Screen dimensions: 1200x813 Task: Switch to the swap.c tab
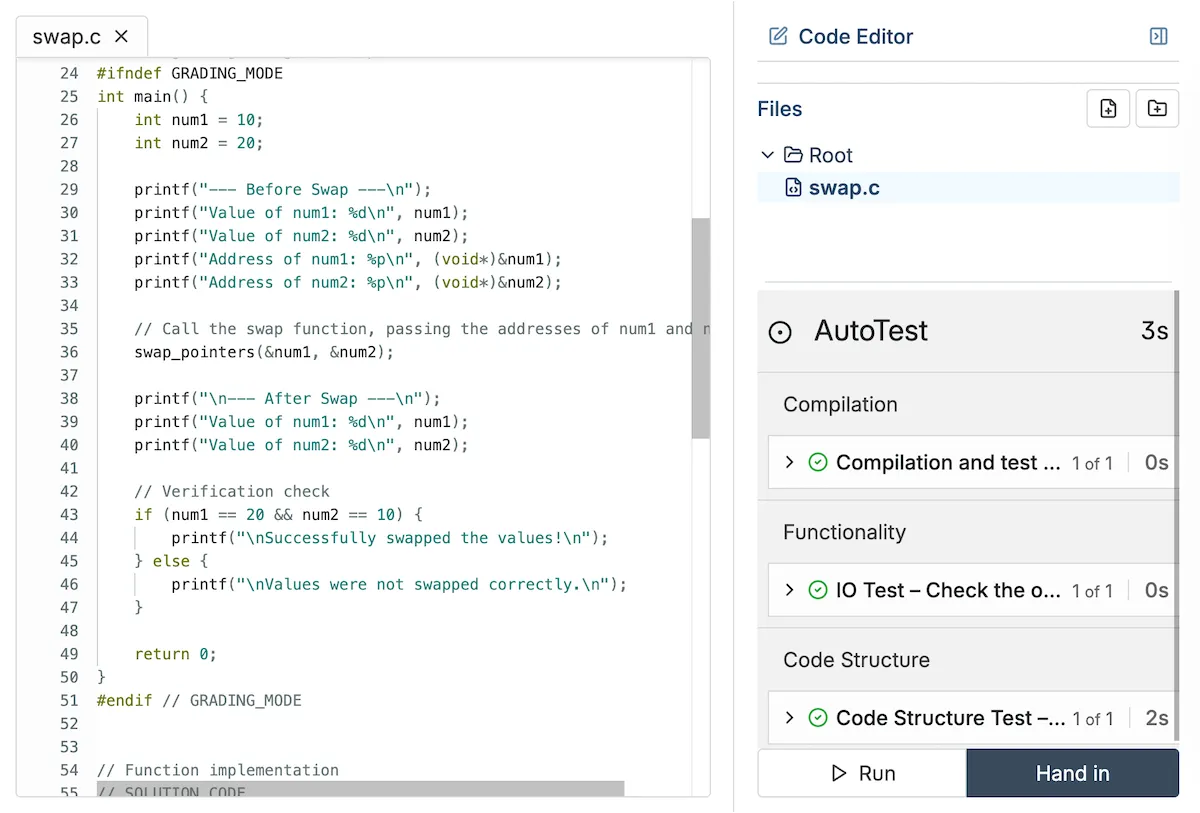[68, 36]
